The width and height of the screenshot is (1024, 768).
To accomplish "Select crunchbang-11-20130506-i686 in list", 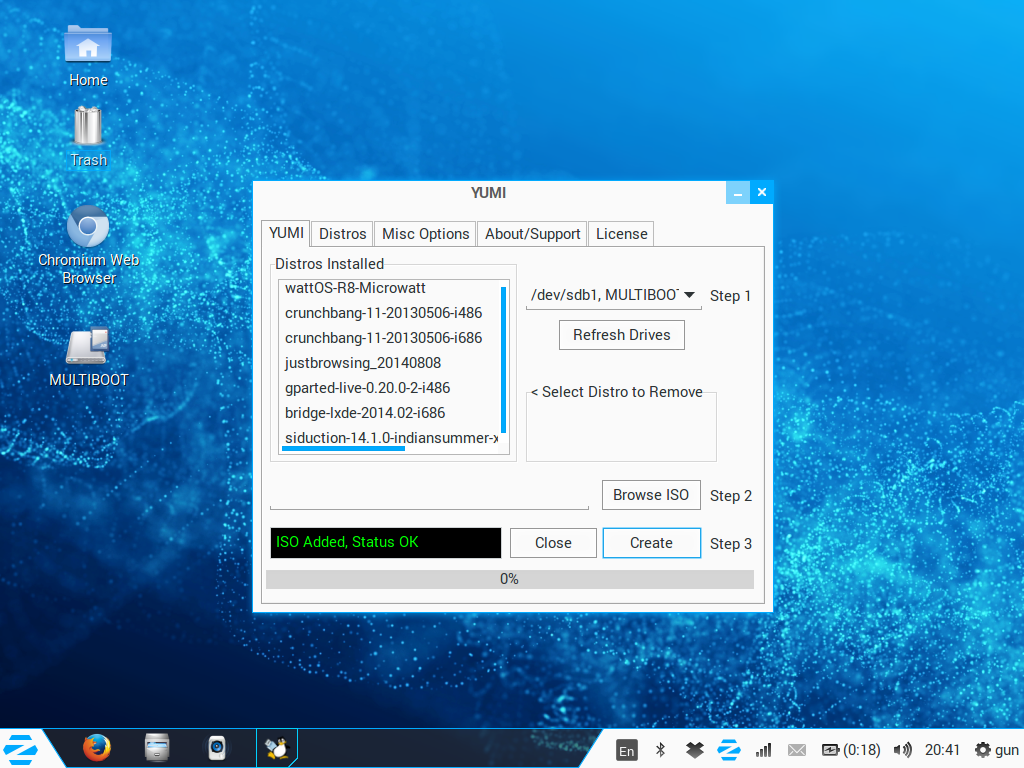I will click(390, 338).
